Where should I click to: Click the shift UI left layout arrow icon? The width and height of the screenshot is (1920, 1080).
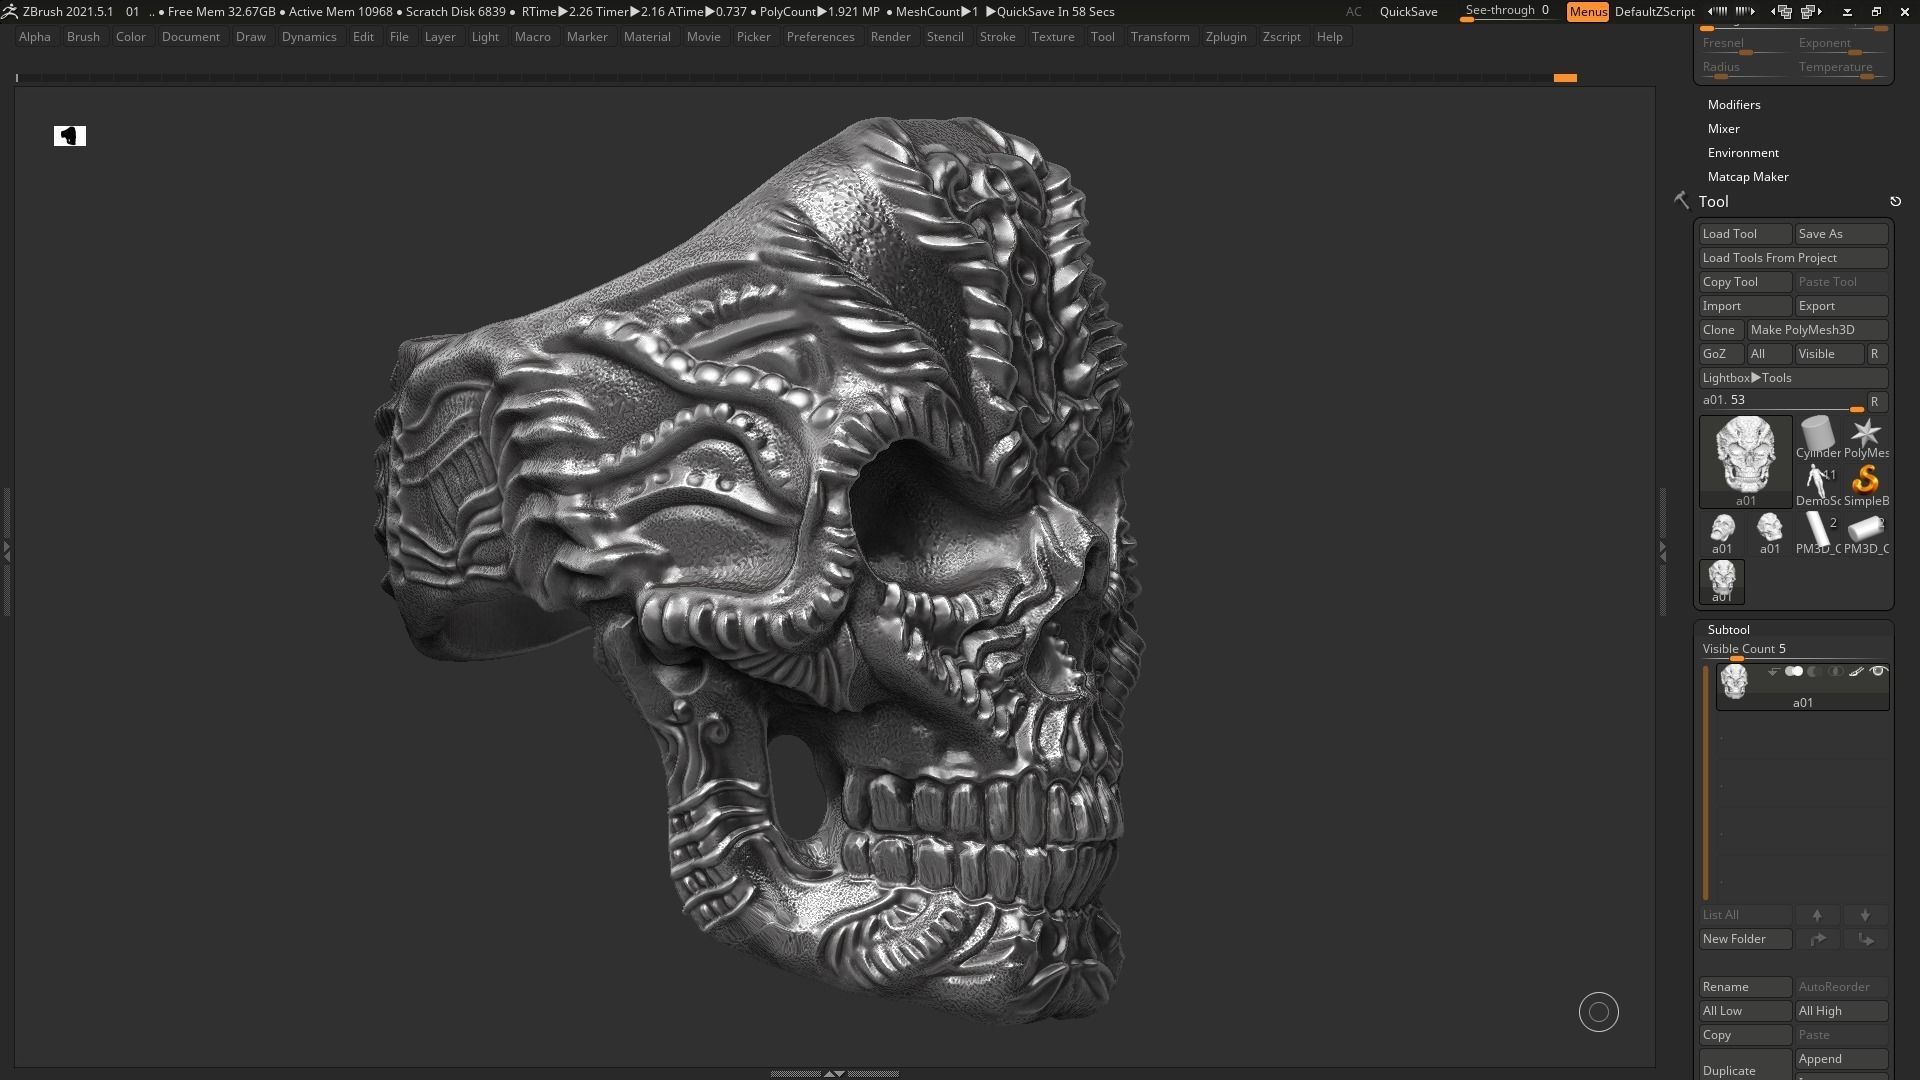[1717, 12]
